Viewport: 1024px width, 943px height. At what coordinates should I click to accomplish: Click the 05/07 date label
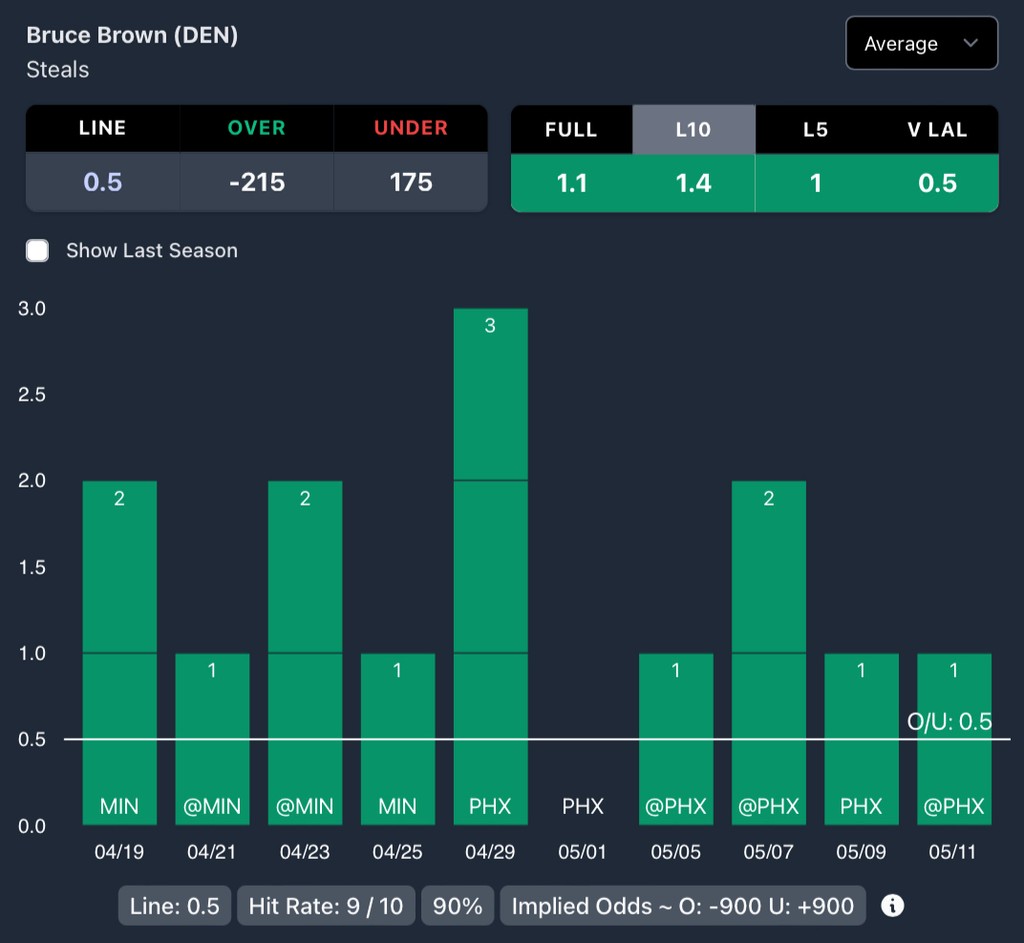tap(769, 852)
